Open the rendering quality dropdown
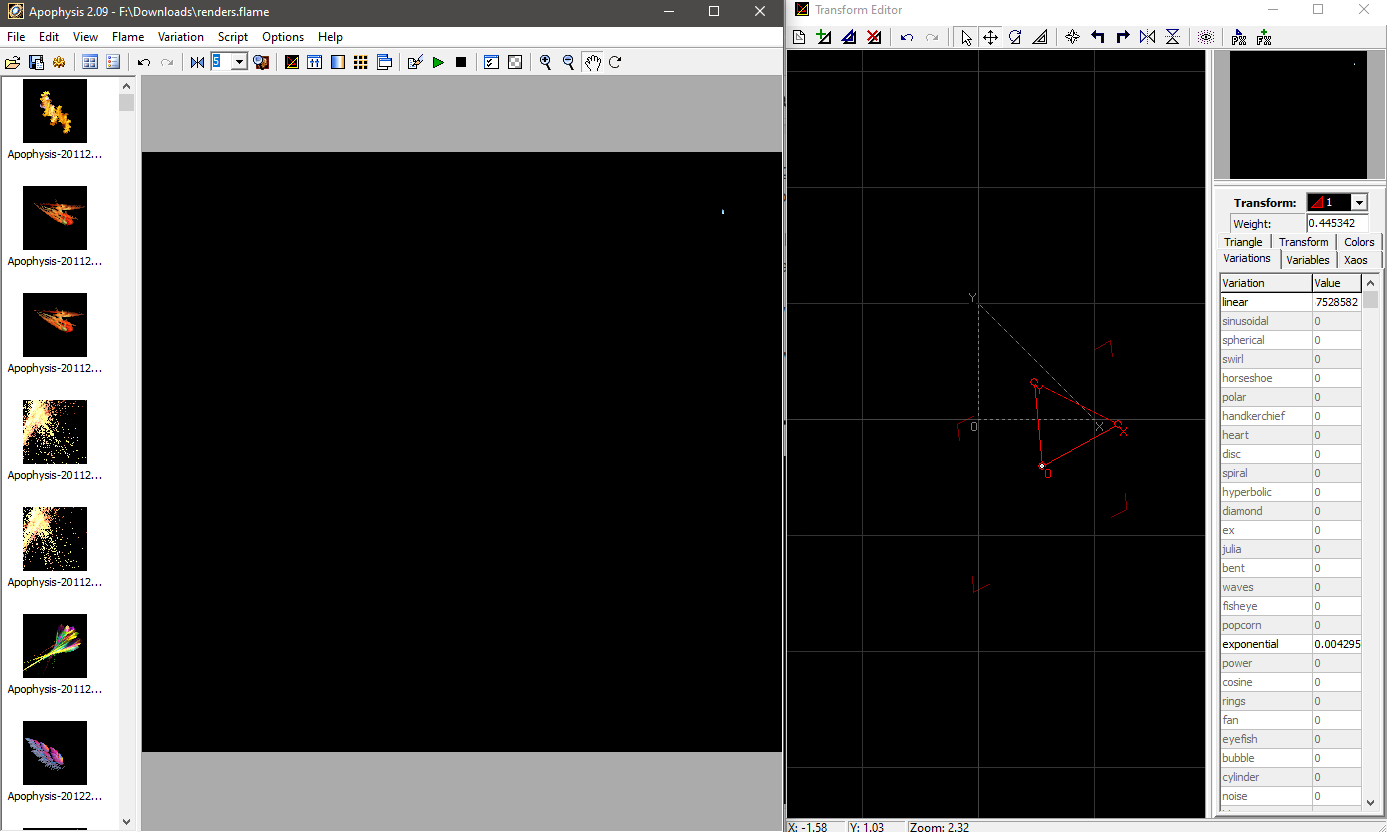Image resolution: width=1387 pixels, height=832 pixels. pos(239,62)
